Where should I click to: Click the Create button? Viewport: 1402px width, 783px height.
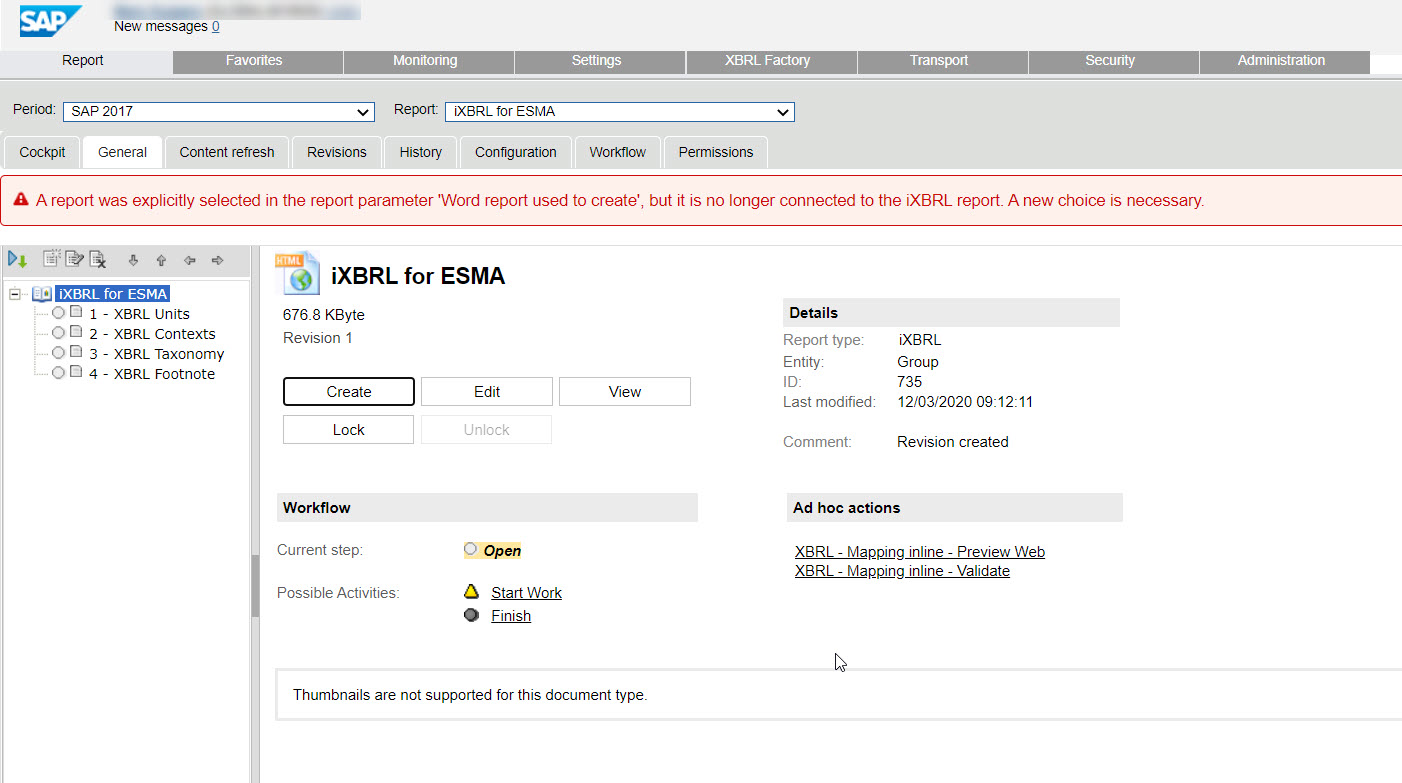click(x=349, y=392)
